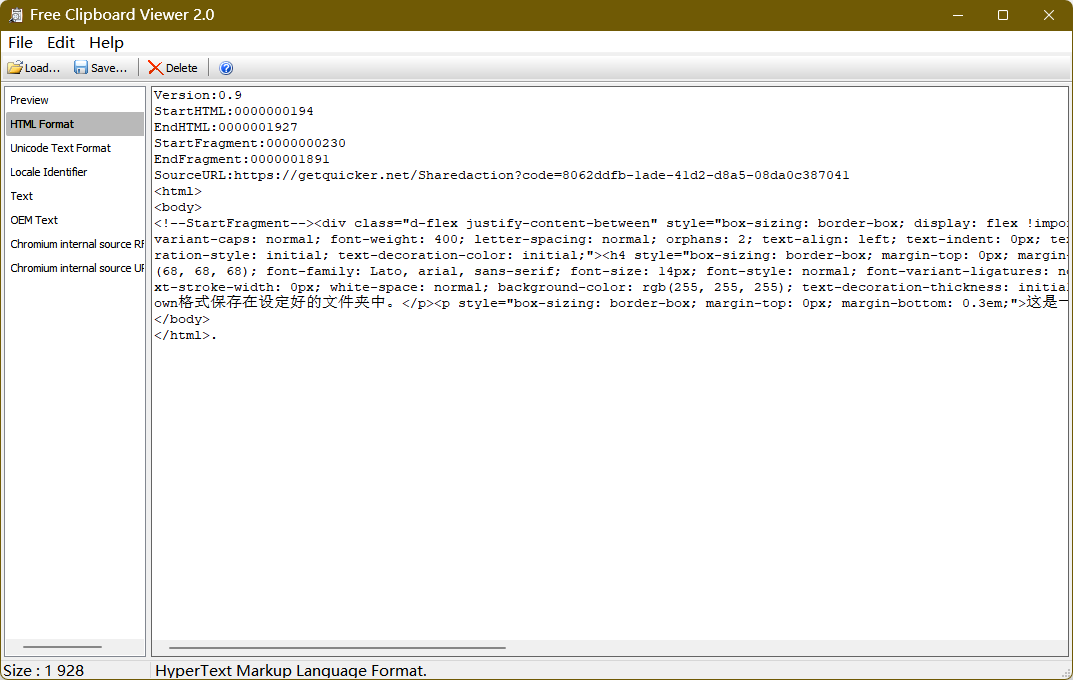This screenshot has height=680, width=1073.
Task: Click the red Delete X icon
Action: point(155,68)
